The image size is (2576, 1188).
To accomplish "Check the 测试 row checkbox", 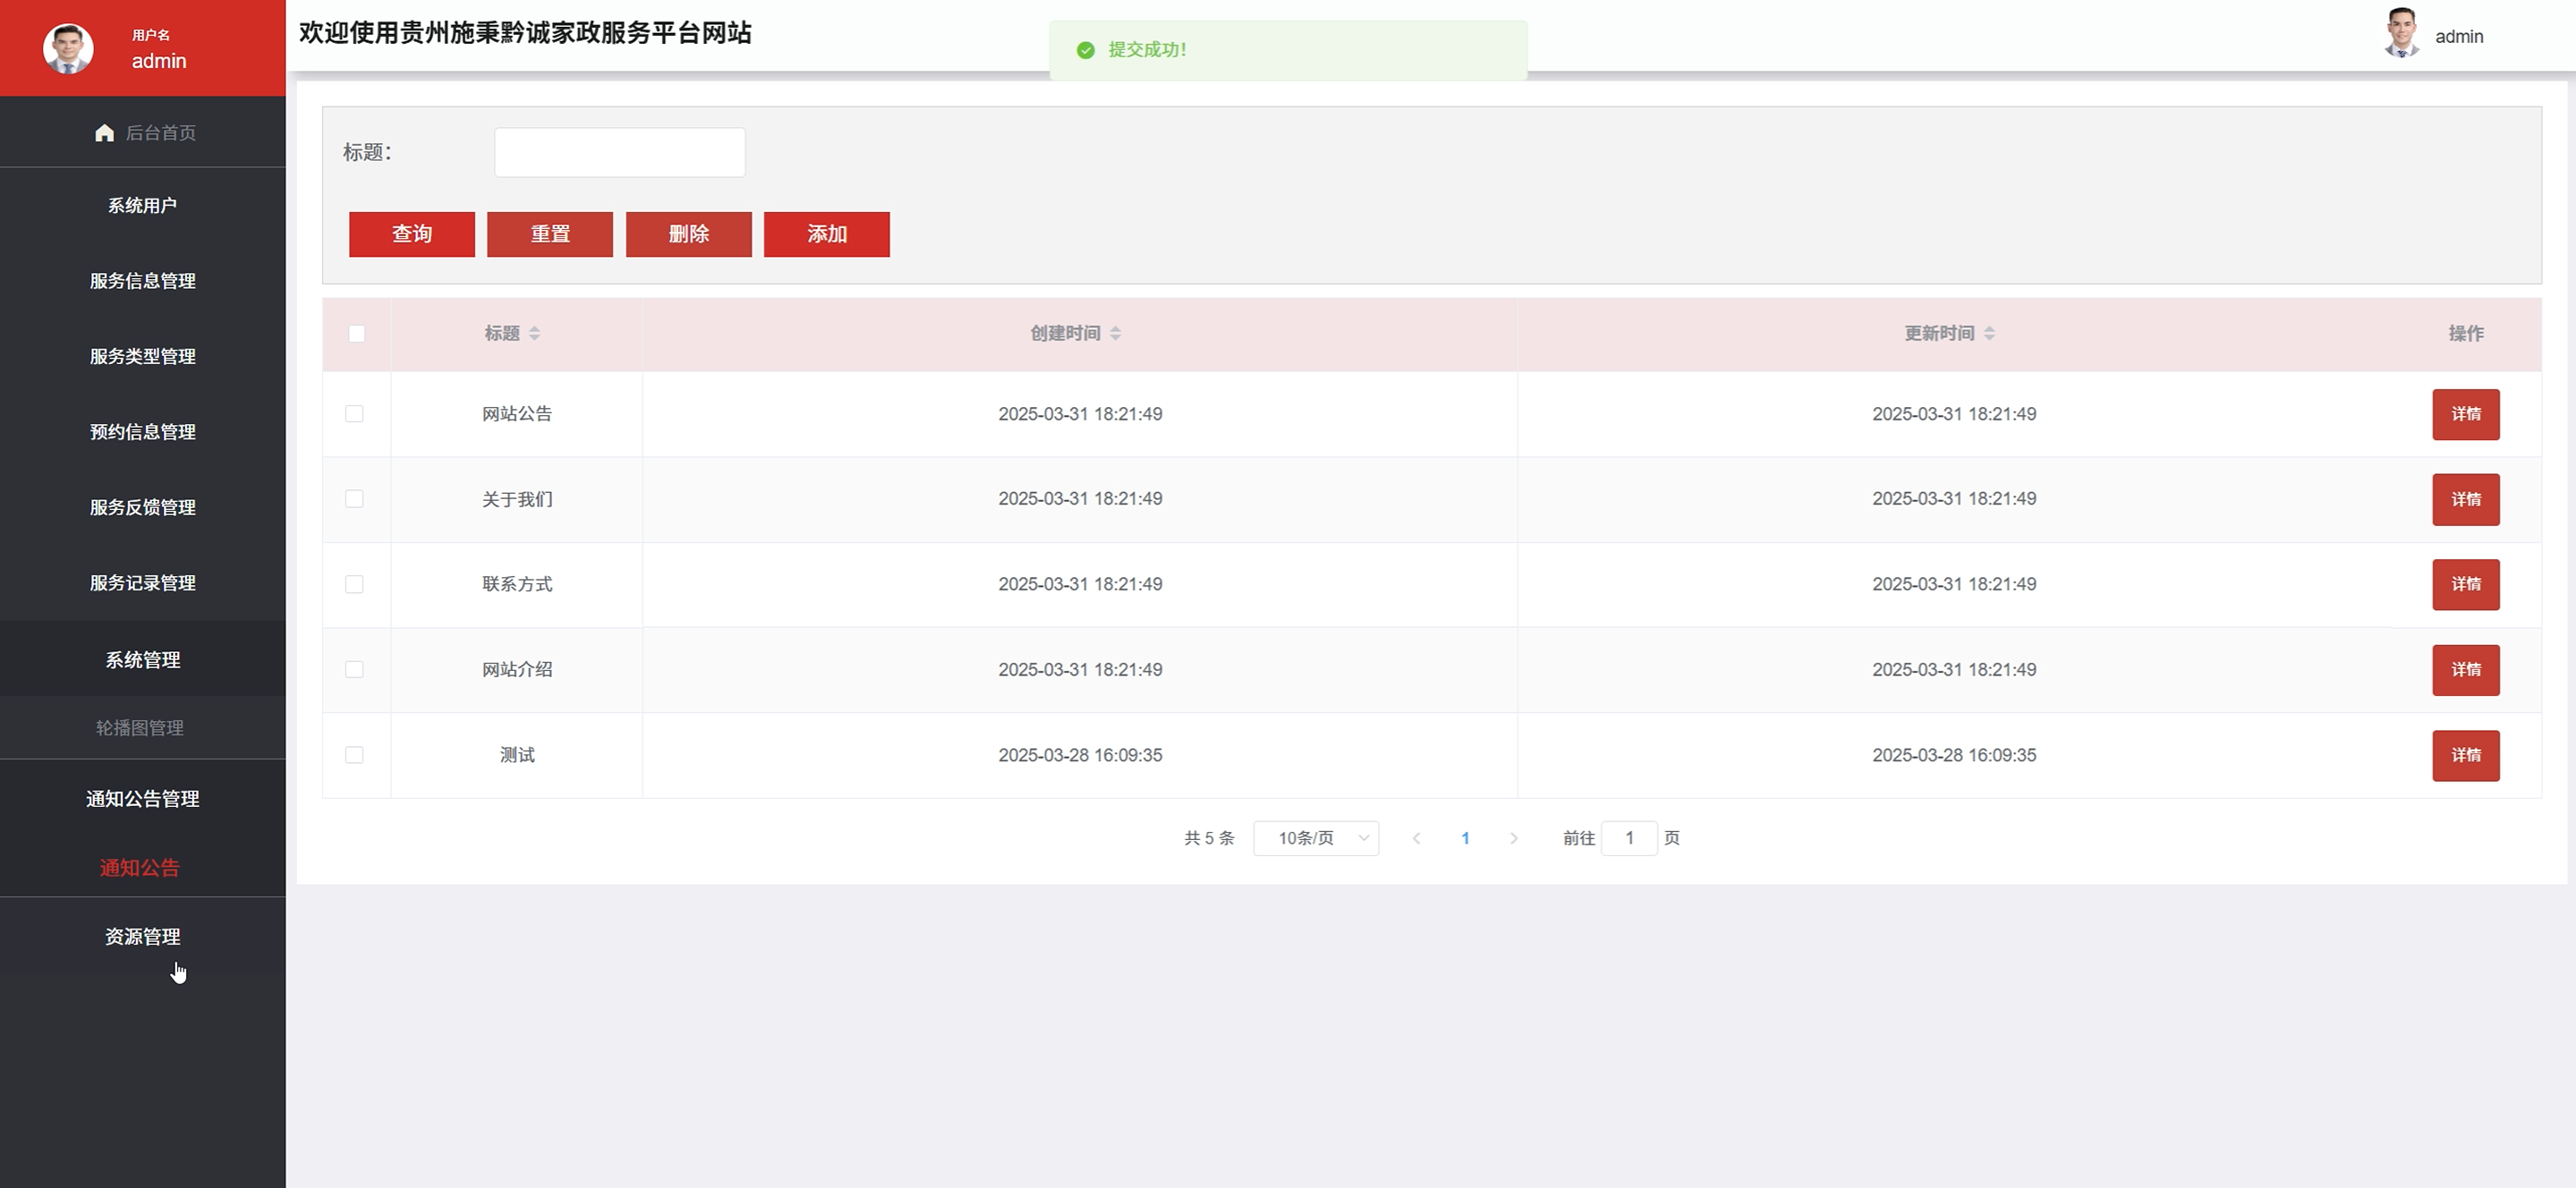I will 354,755.
